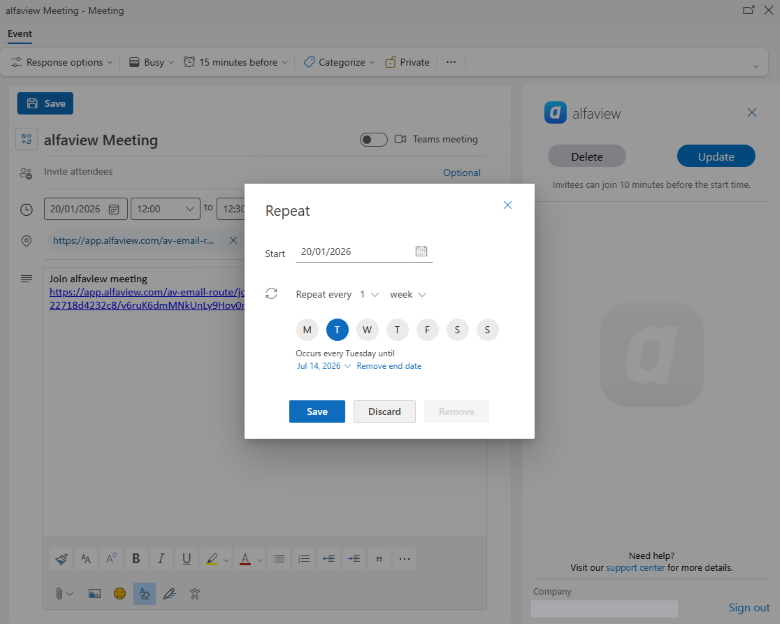Screen dimensions: 780x624
Task: Increase the paragraph indent
Action: tap(354, 559)
